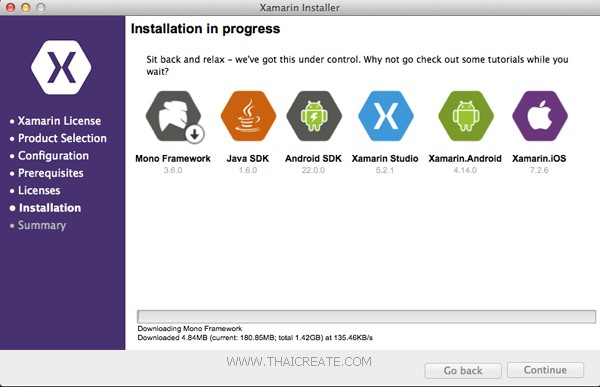
Task: Click the "Android SDK" label
Action: coord(313,158)
